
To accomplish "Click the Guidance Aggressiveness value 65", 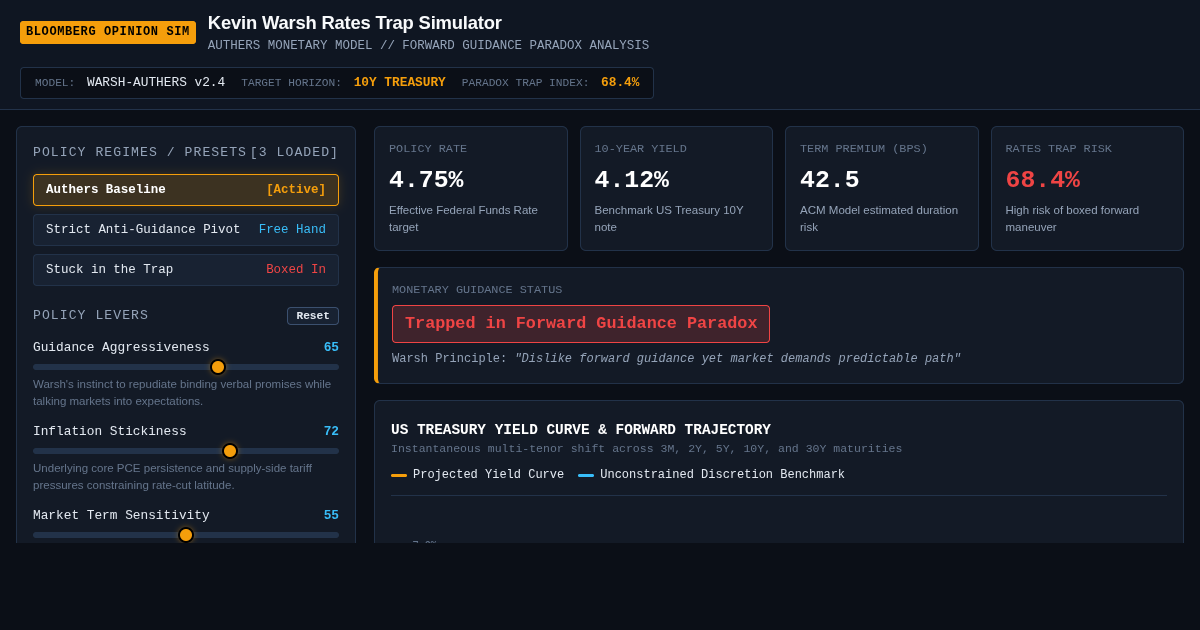I will click(331, 348).
